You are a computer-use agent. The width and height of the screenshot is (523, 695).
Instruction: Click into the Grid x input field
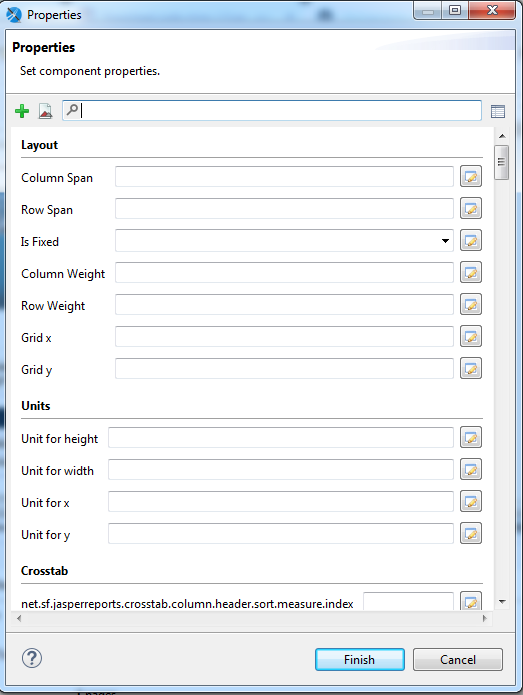(284, 336)
